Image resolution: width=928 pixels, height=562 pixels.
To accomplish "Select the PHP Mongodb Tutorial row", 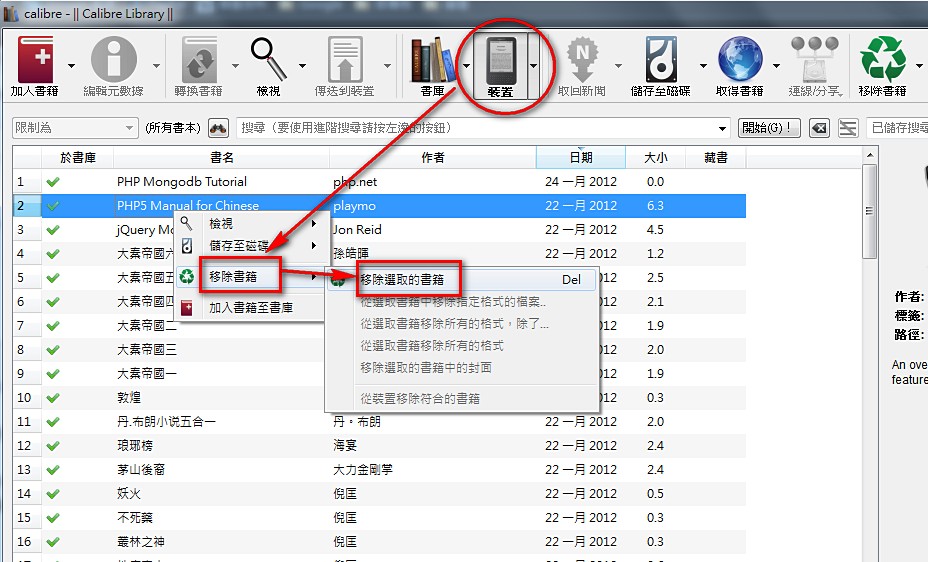I will (x=379, y=182).
